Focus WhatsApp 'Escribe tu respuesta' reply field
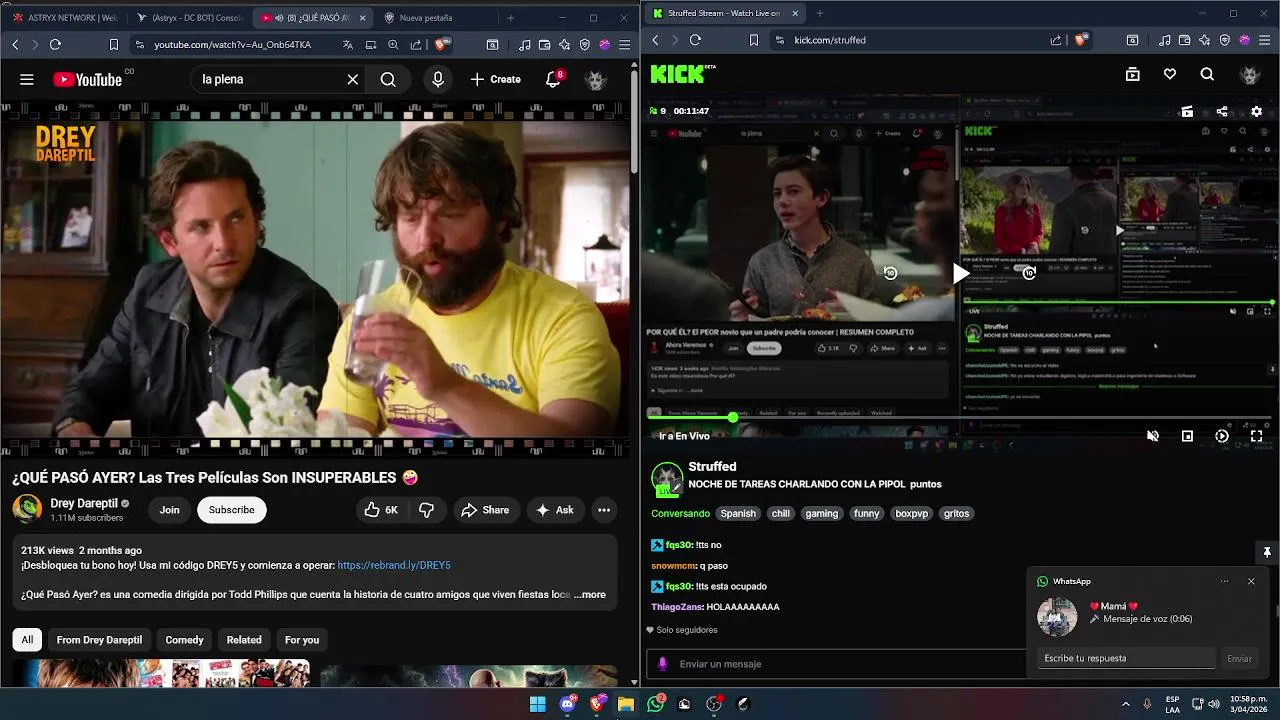The width and height of the screenshot is (1280, 720). pyautogui.click(x=1126, y=658)
